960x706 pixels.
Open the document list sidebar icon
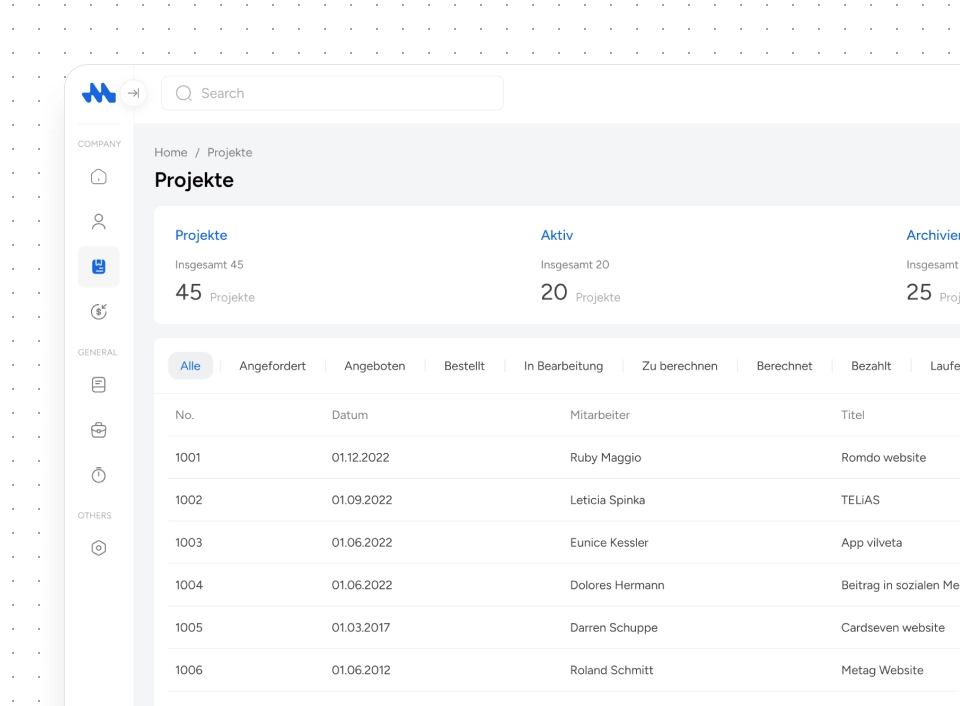click(x=98, y=385)
